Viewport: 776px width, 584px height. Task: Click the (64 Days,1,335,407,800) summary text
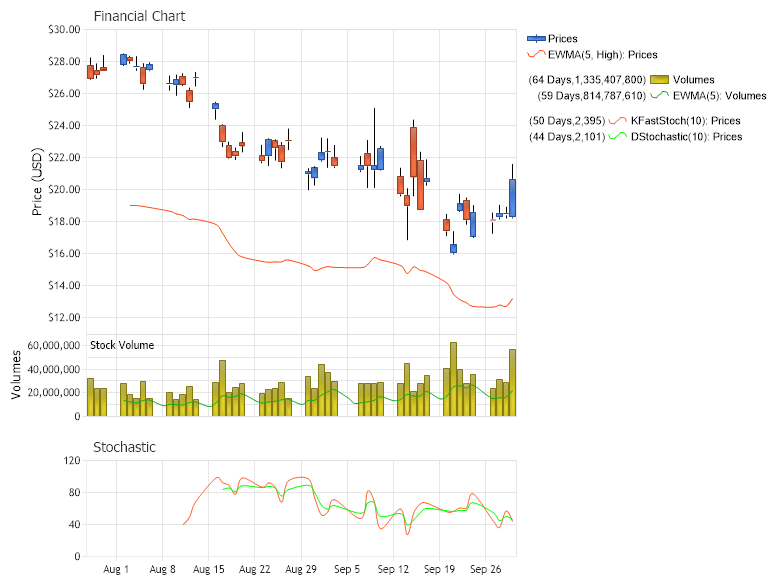[586, 79]
